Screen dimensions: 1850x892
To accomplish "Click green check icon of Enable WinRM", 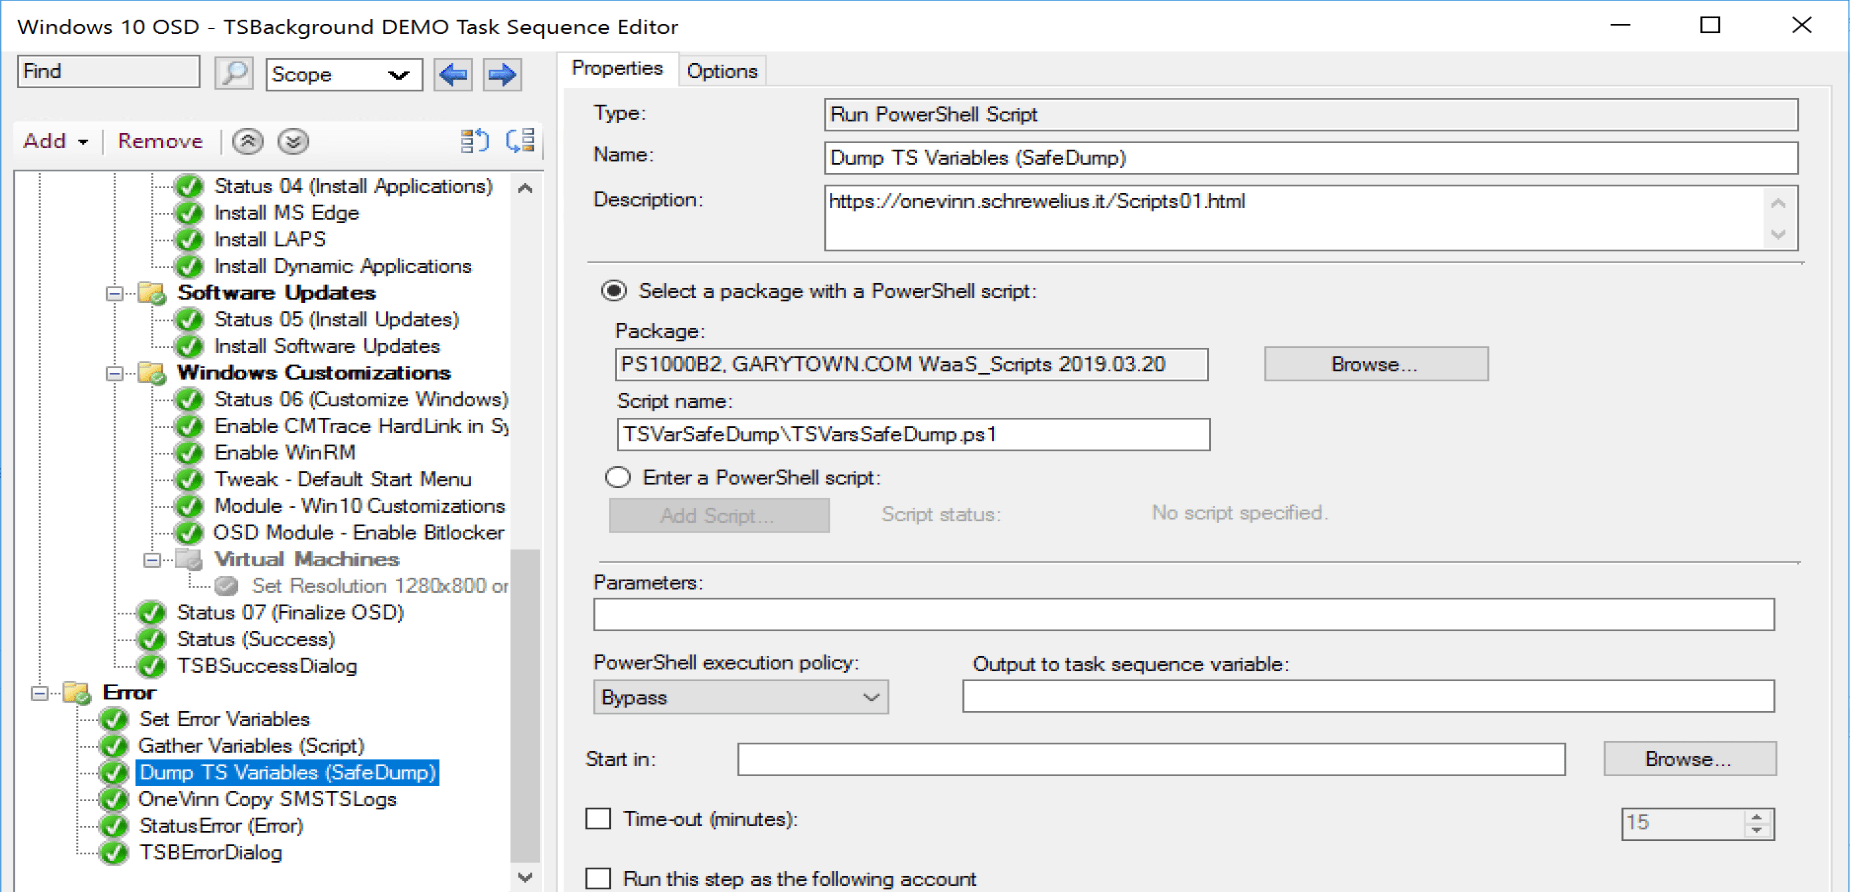I will point(189,453).
